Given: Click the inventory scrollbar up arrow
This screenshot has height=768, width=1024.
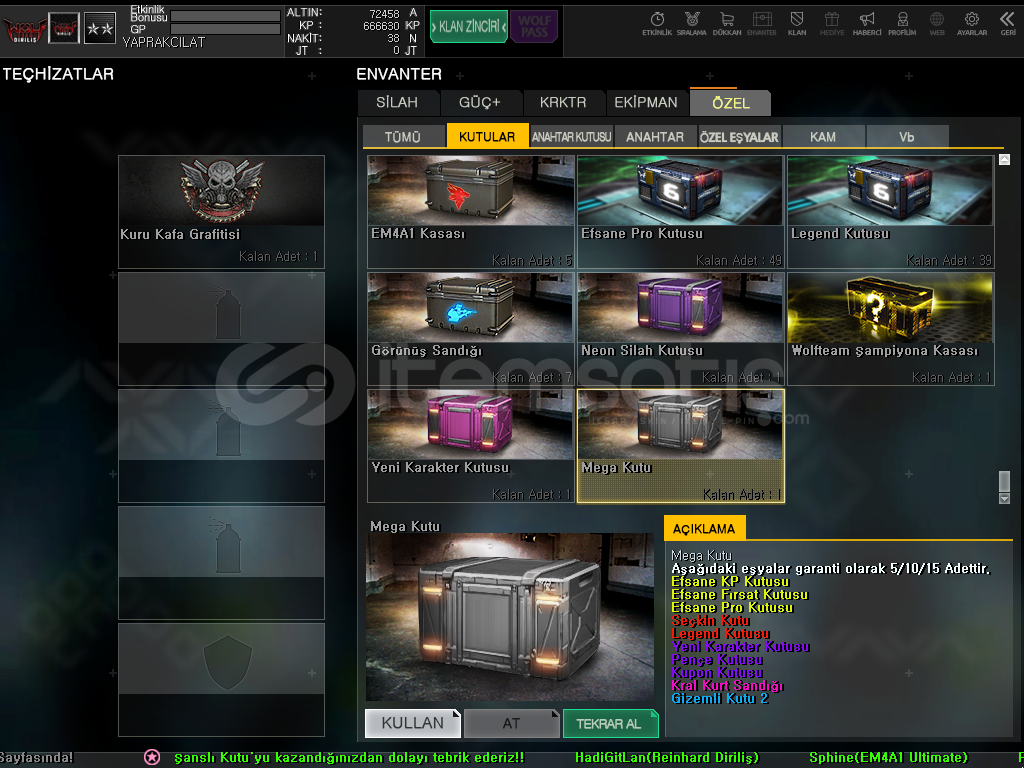Looking at the screenshot, I should 1004,159.
